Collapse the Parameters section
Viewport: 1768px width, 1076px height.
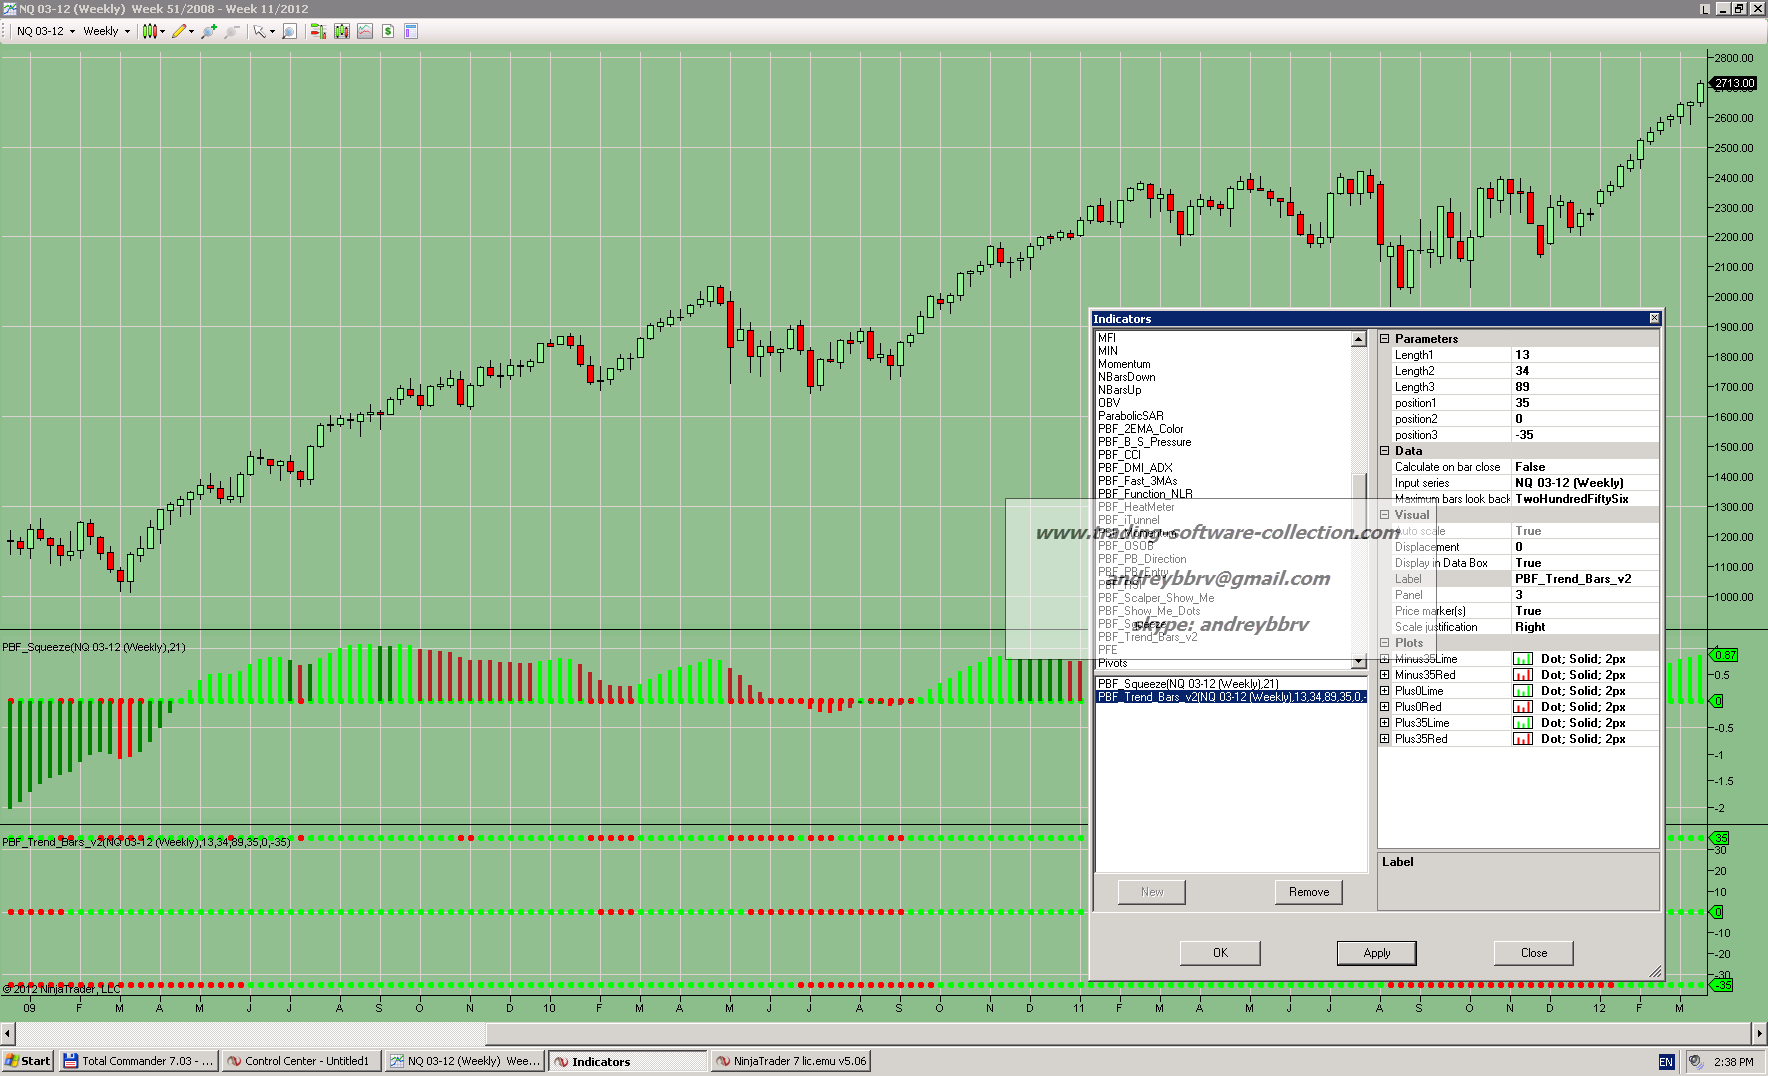coord(1385,339)
